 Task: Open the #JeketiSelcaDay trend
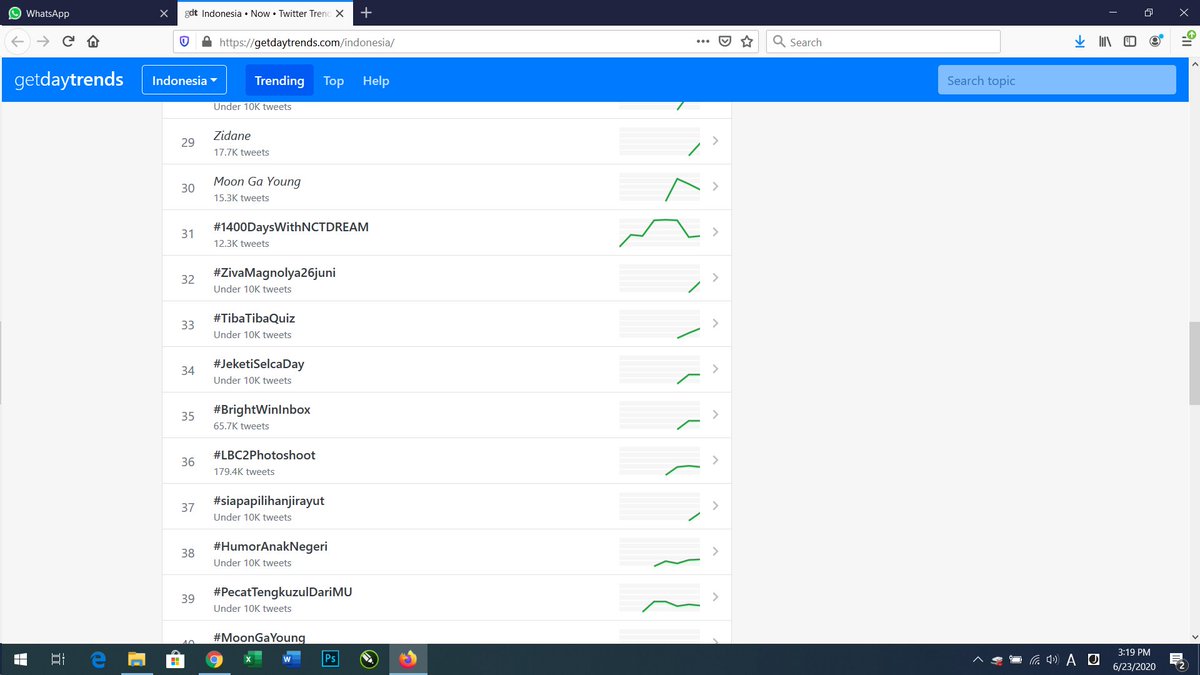click(259, 364)
